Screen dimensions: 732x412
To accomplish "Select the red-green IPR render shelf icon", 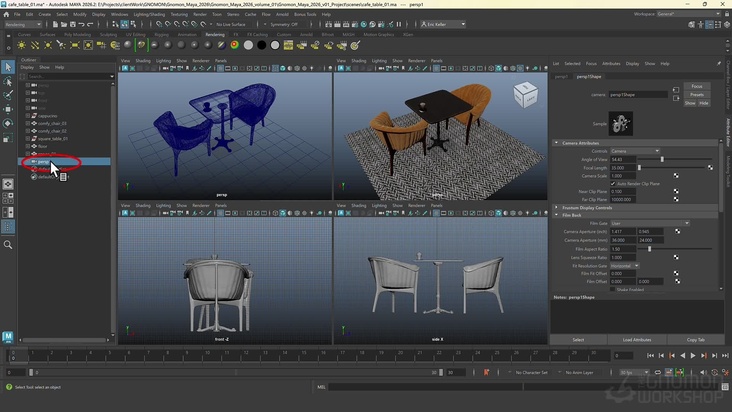I will click(234, 44).
